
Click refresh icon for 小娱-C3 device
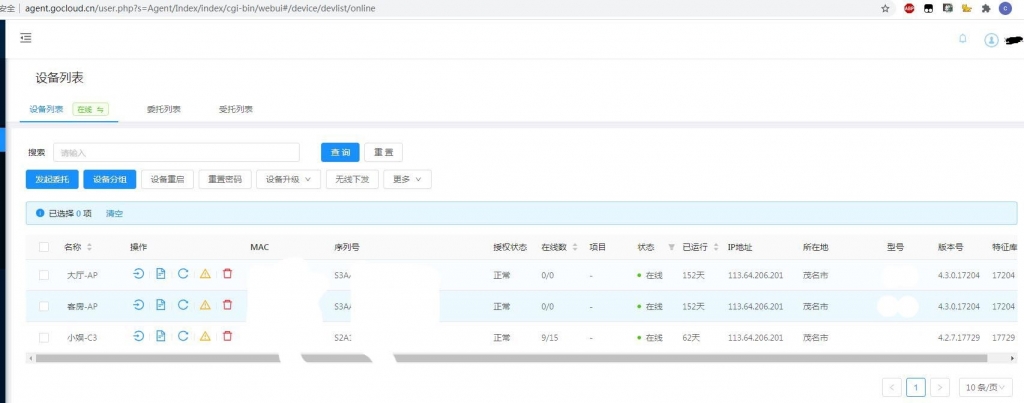point(183,336)
